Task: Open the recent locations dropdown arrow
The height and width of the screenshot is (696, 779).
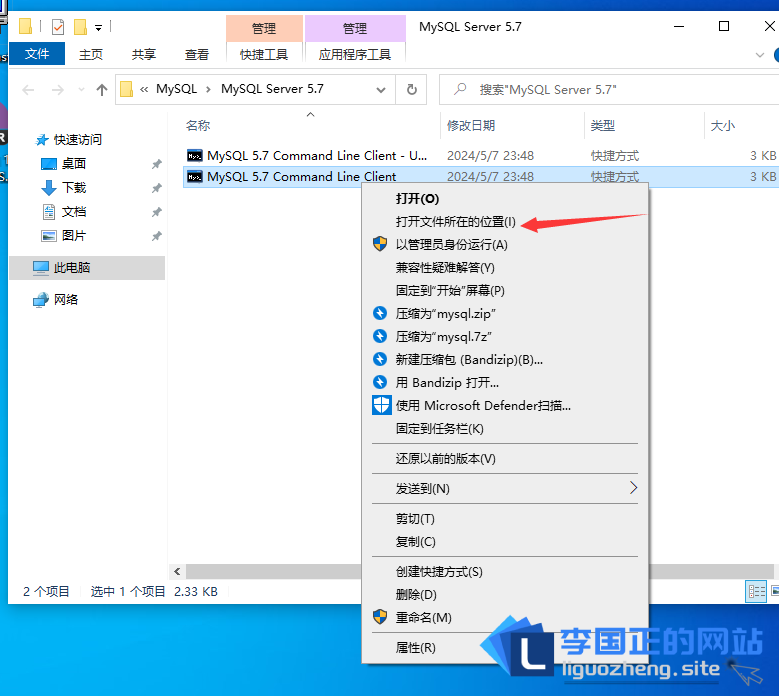Action: pyautogui.click(x=81, y=90)
